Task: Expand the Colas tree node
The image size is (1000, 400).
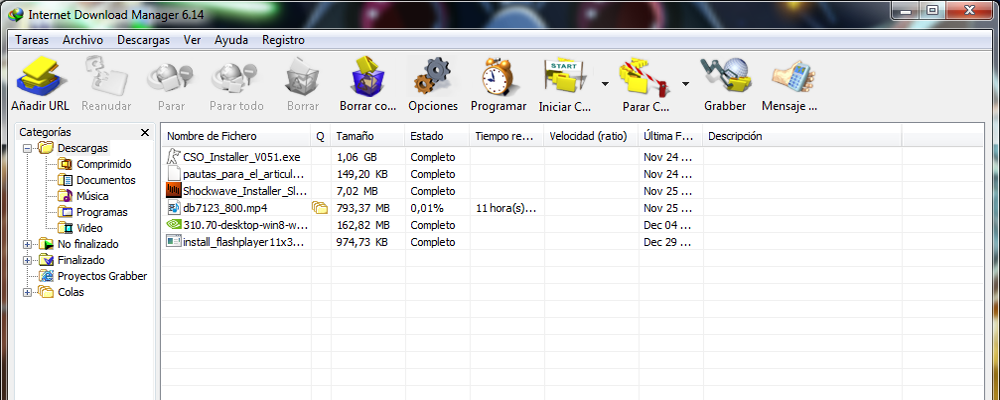Action: click(x=27, y=292)
